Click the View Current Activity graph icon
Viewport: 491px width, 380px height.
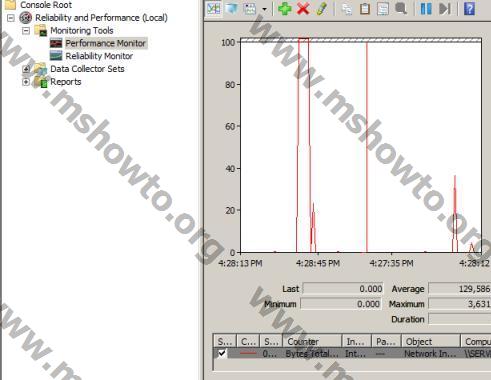213,9
